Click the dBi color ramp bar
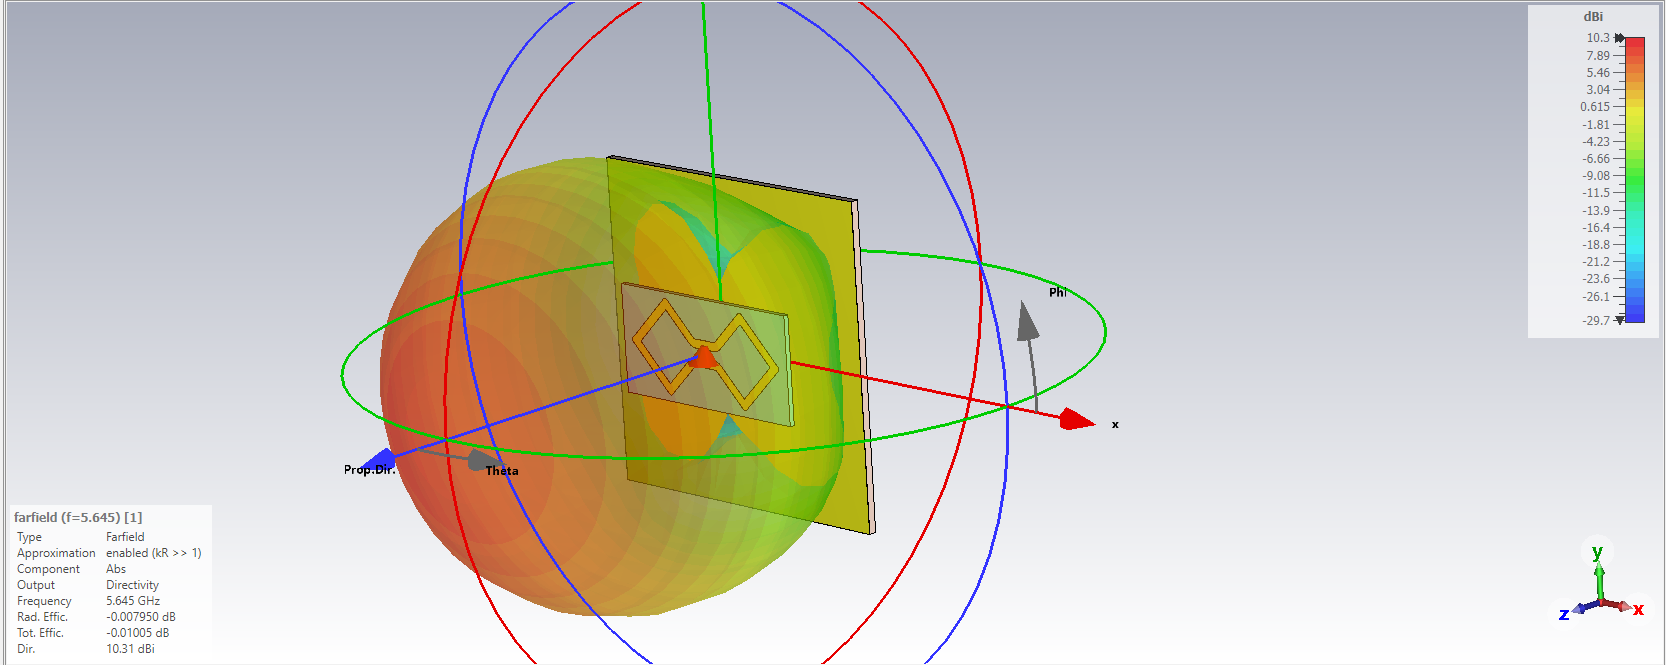 pos(1634,180)
